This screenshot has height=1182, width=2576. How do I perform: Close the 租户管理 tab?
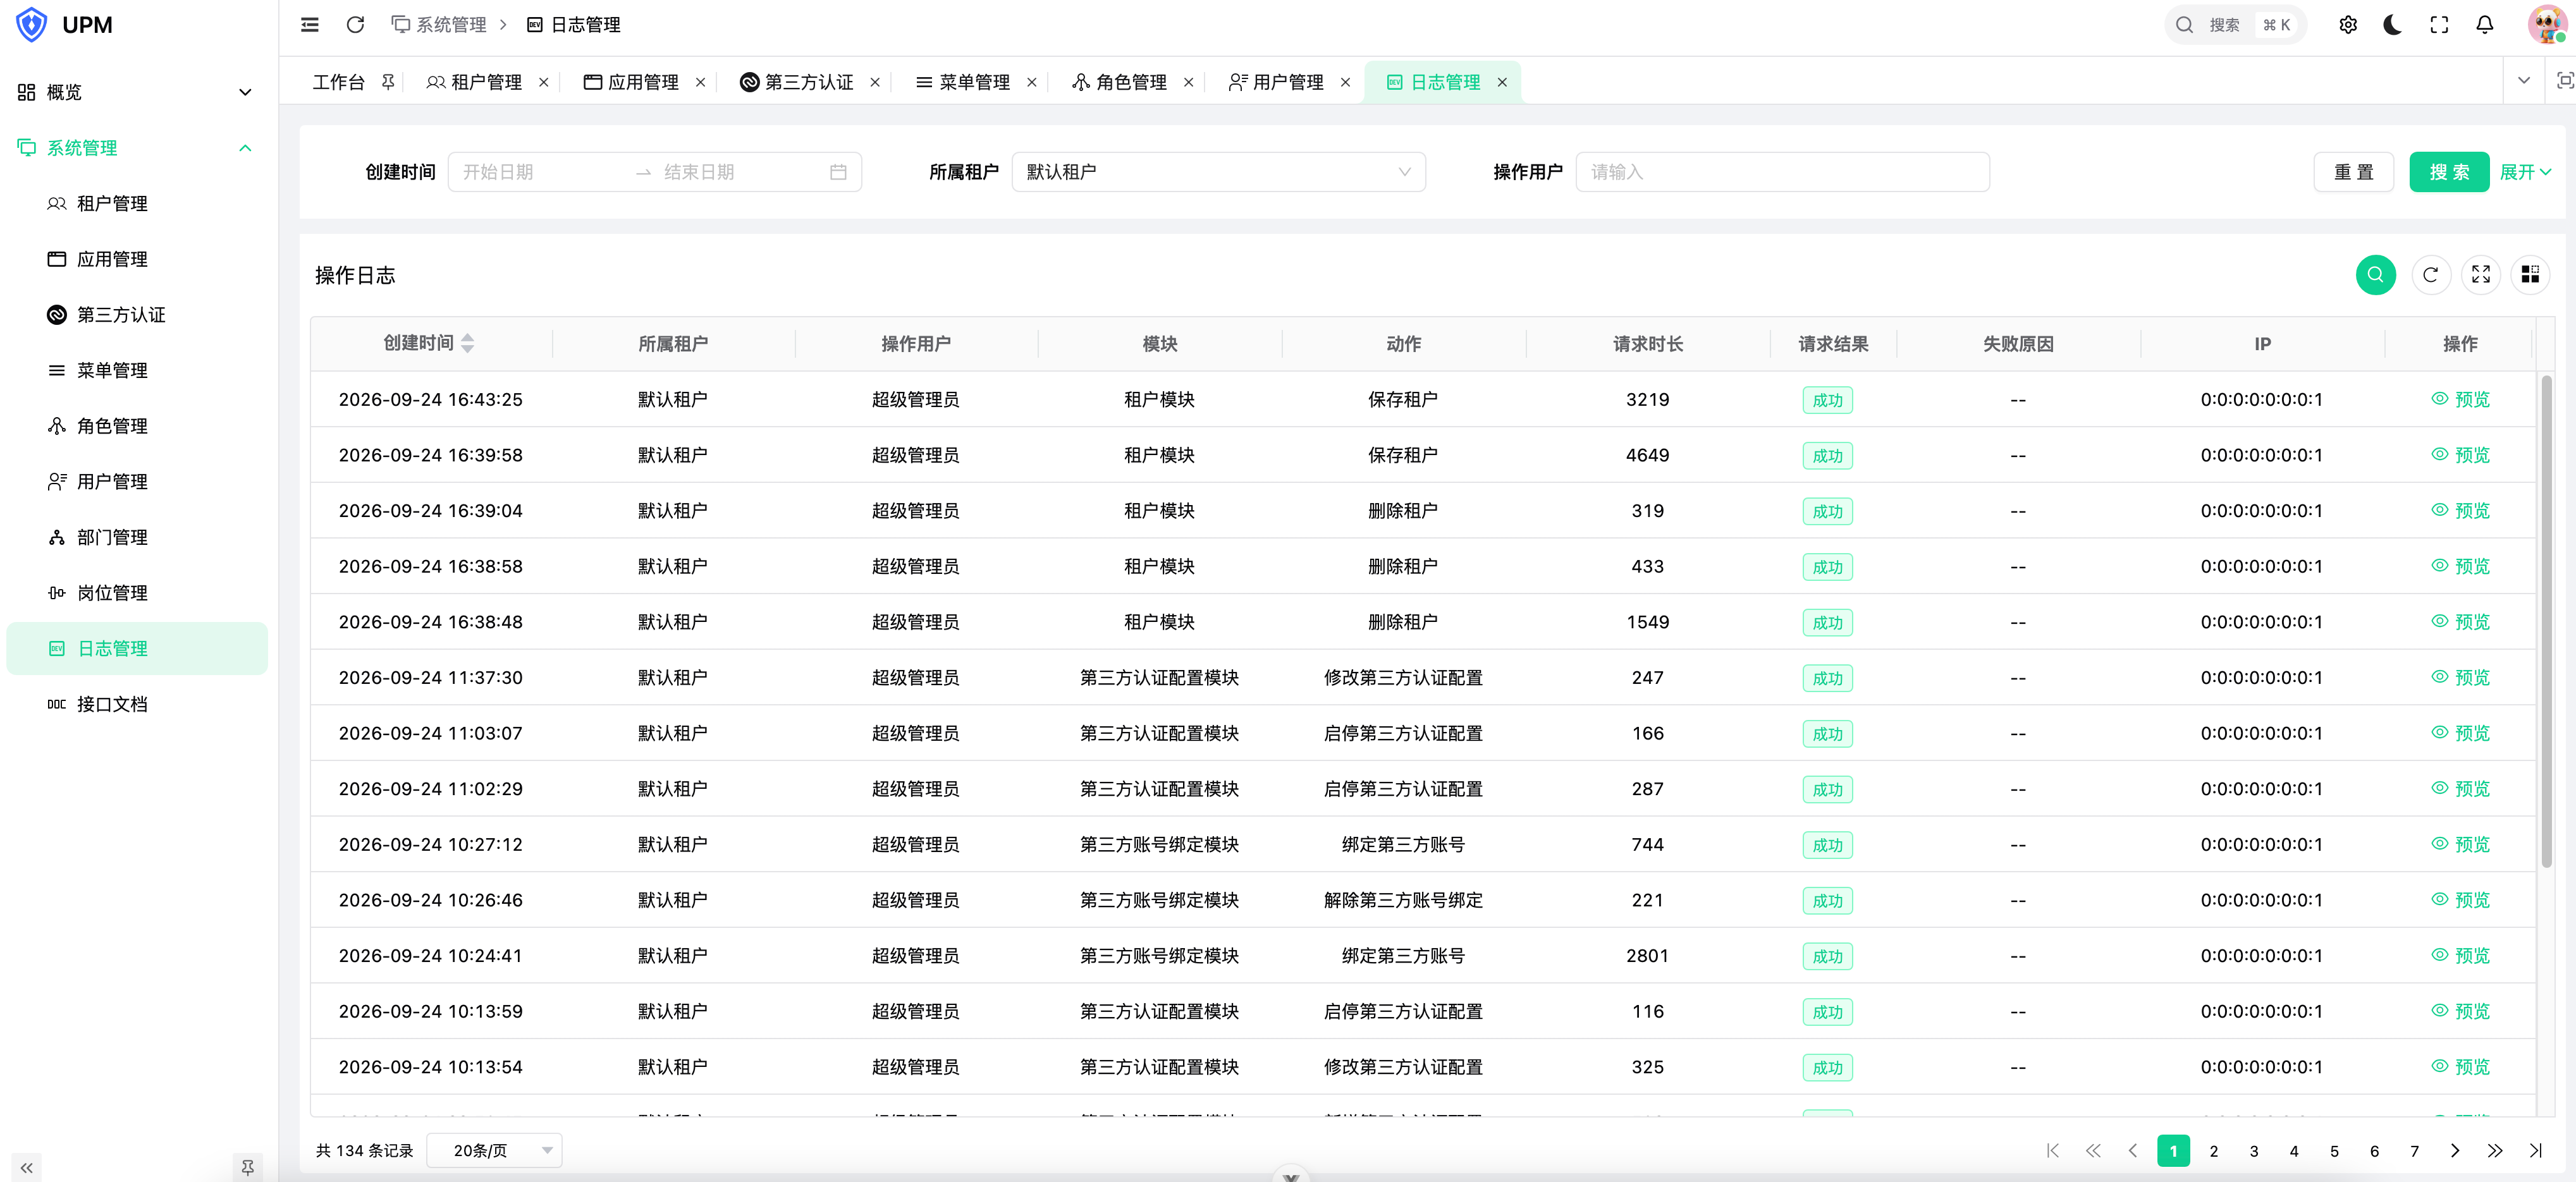(x=543, y=82)
